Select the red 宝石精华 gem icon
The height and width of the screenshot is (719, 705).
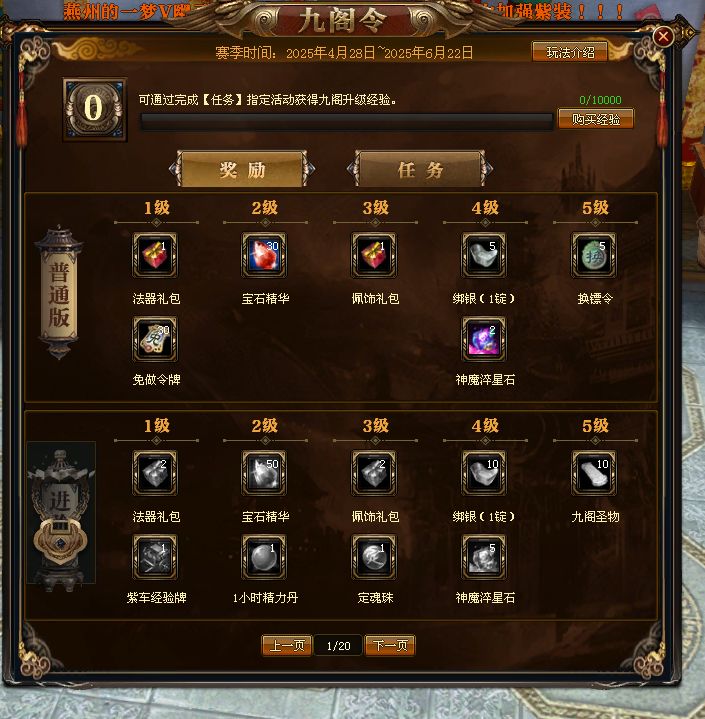[x=264, y=255]
